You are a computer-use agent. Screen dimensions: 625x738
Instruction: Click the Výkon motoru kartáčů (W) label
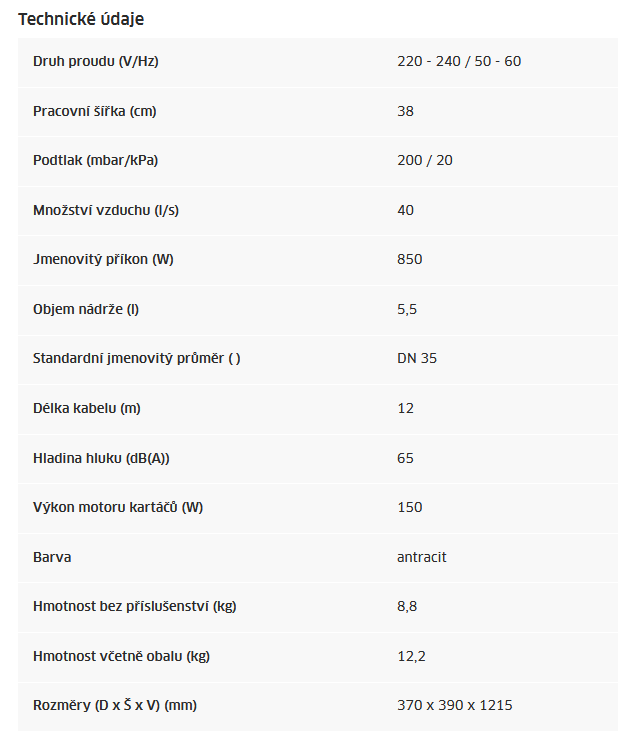[118, 507]
